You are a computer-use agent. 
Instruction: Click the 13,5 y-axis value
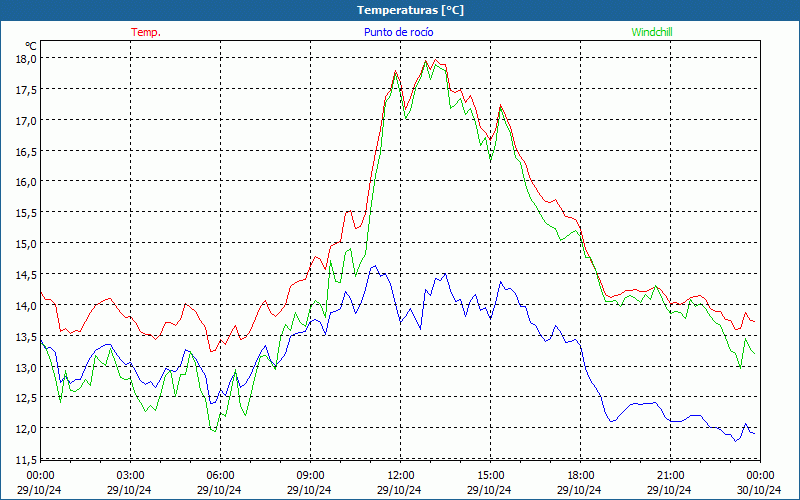click(x=26, y=336)
